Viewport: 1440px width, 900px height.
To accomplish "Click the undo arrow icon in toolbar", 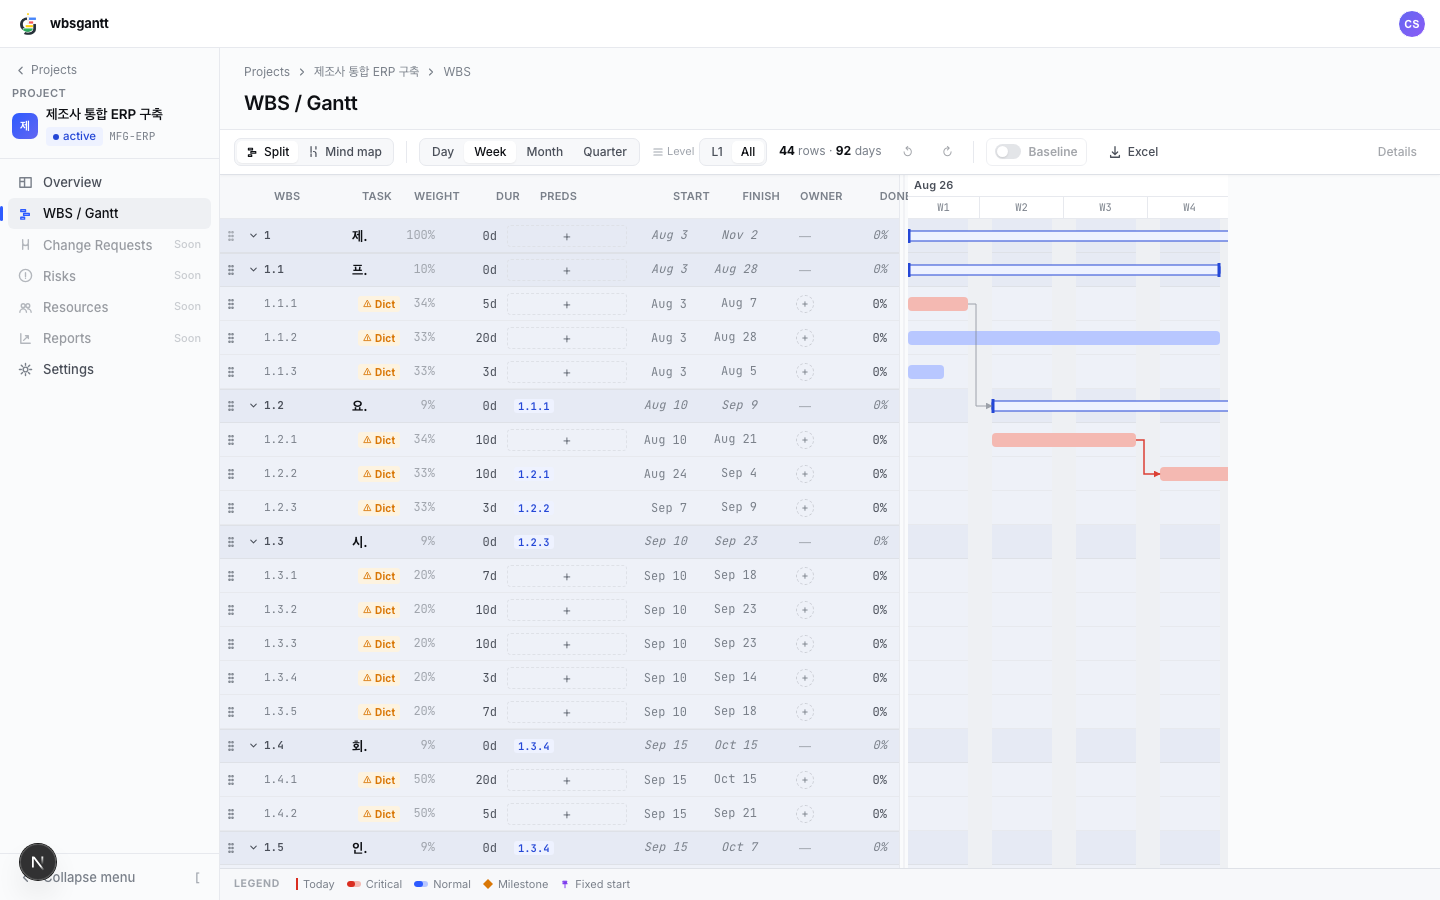I will pyautogui.click(x=908, y=152).
